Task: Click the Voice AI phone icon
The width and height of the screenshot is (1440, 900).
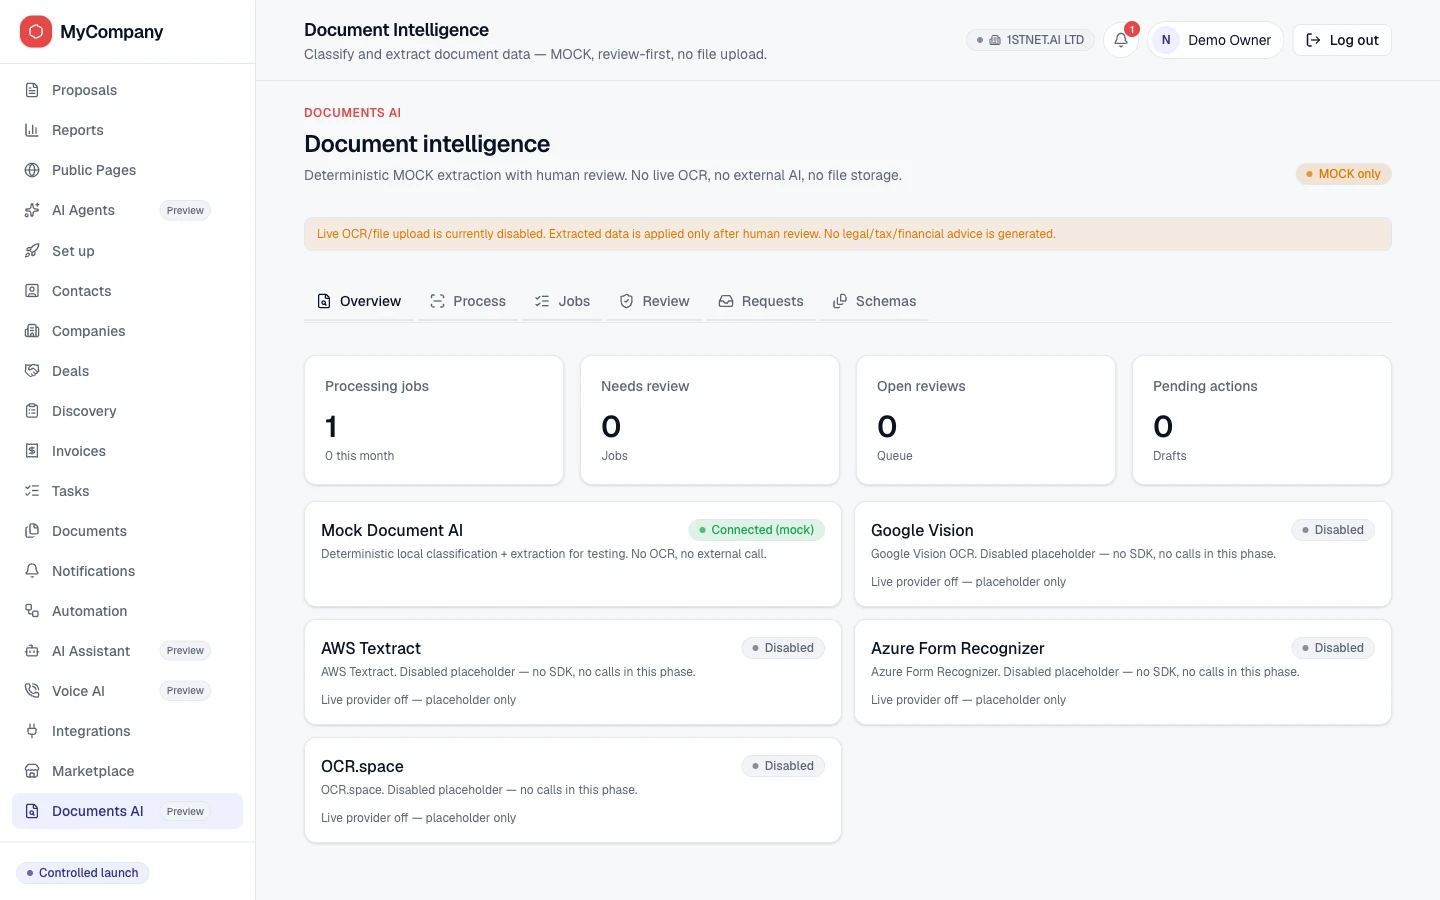Action: [x=32, y=691]
